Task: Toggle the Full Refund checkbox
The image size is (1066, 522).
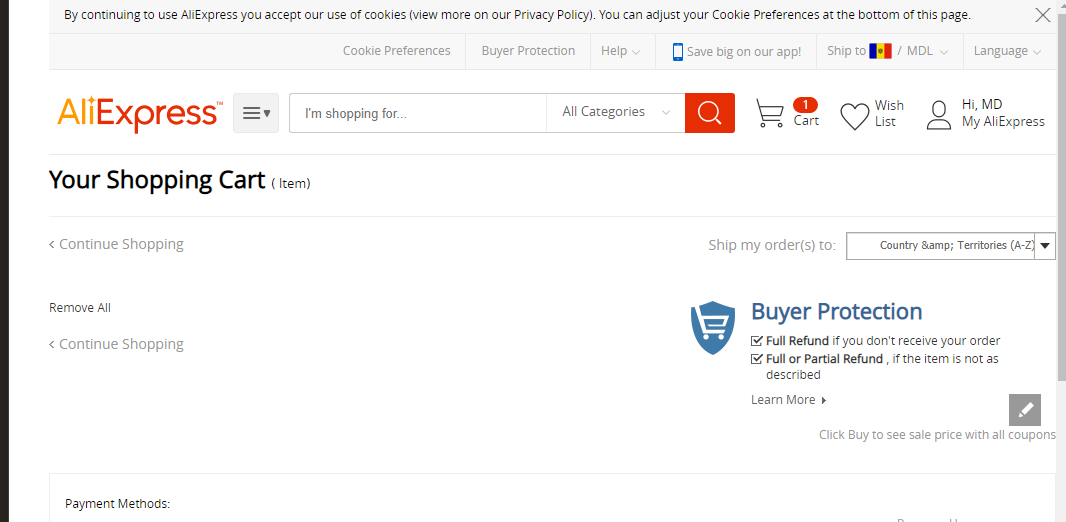Action: [757, 341]
